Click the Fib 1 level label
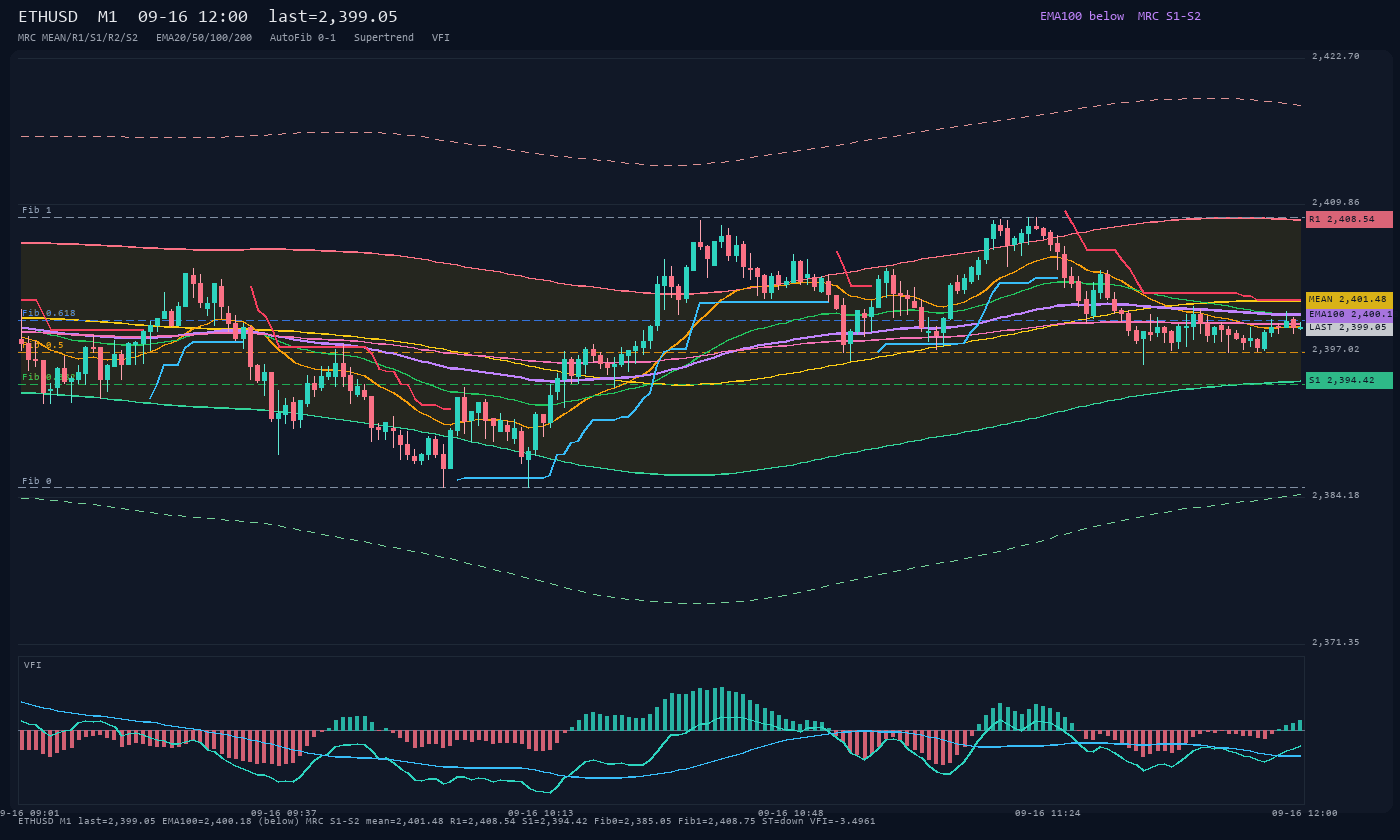The image size is (1400, 840). tap(37, 210)
